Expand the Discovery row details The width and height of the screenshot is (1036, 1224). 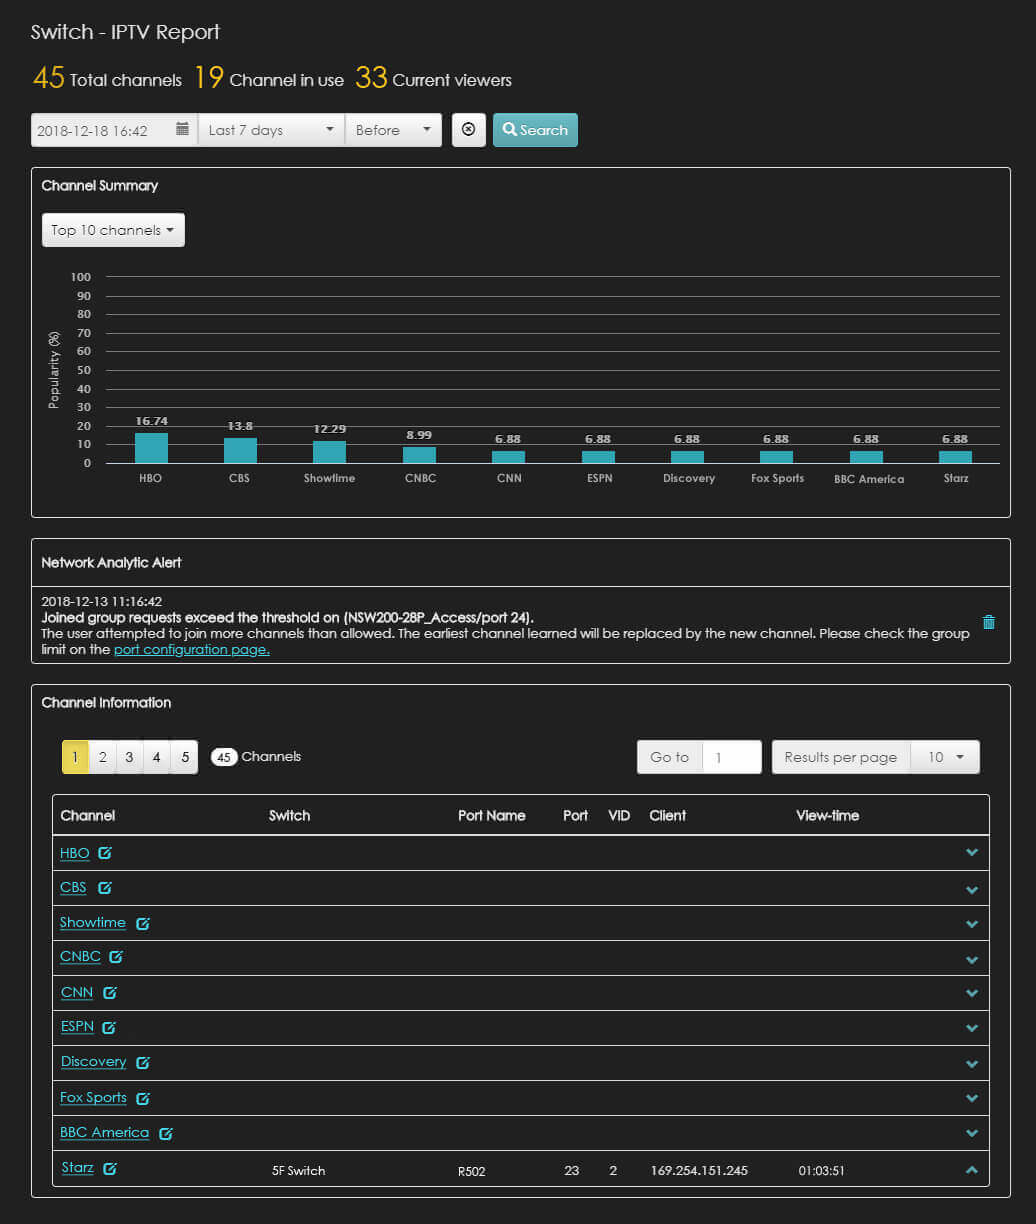click(972, 1063)
